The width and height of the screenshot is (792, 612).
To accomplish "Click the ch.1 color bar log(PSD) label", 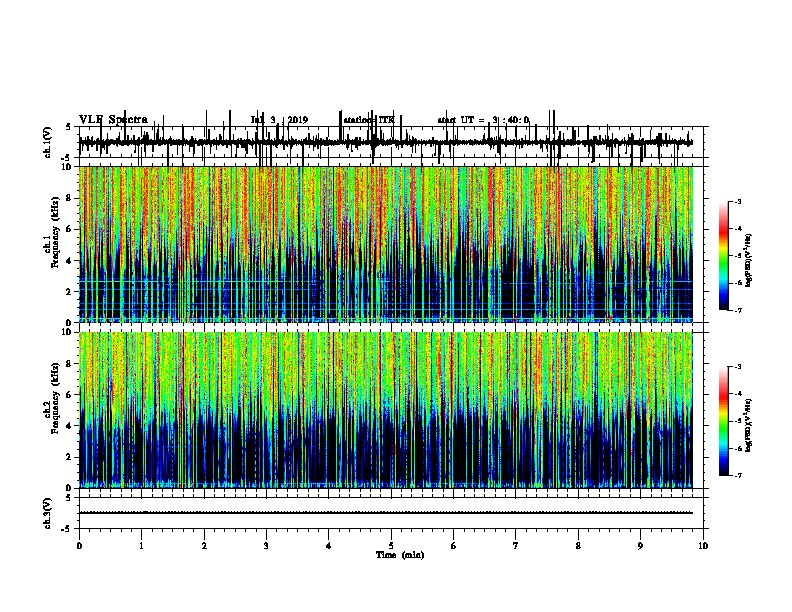I will click(749, 261).
